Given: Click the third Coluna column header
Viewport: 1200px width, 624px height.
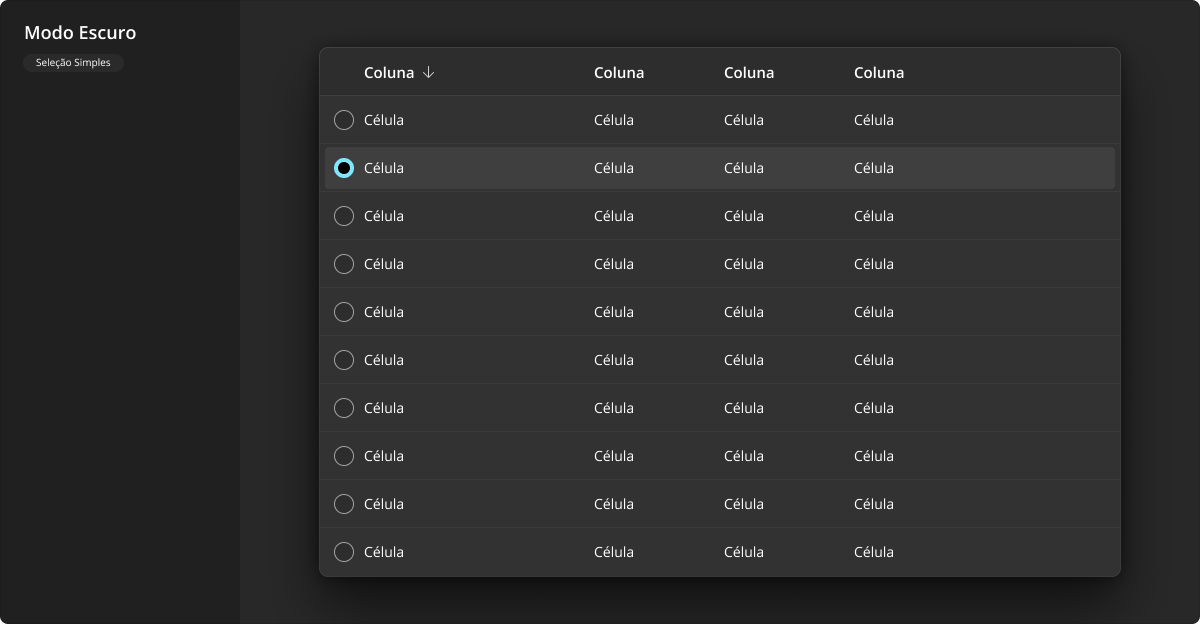Looking at the screenshot, I should 749,72.
